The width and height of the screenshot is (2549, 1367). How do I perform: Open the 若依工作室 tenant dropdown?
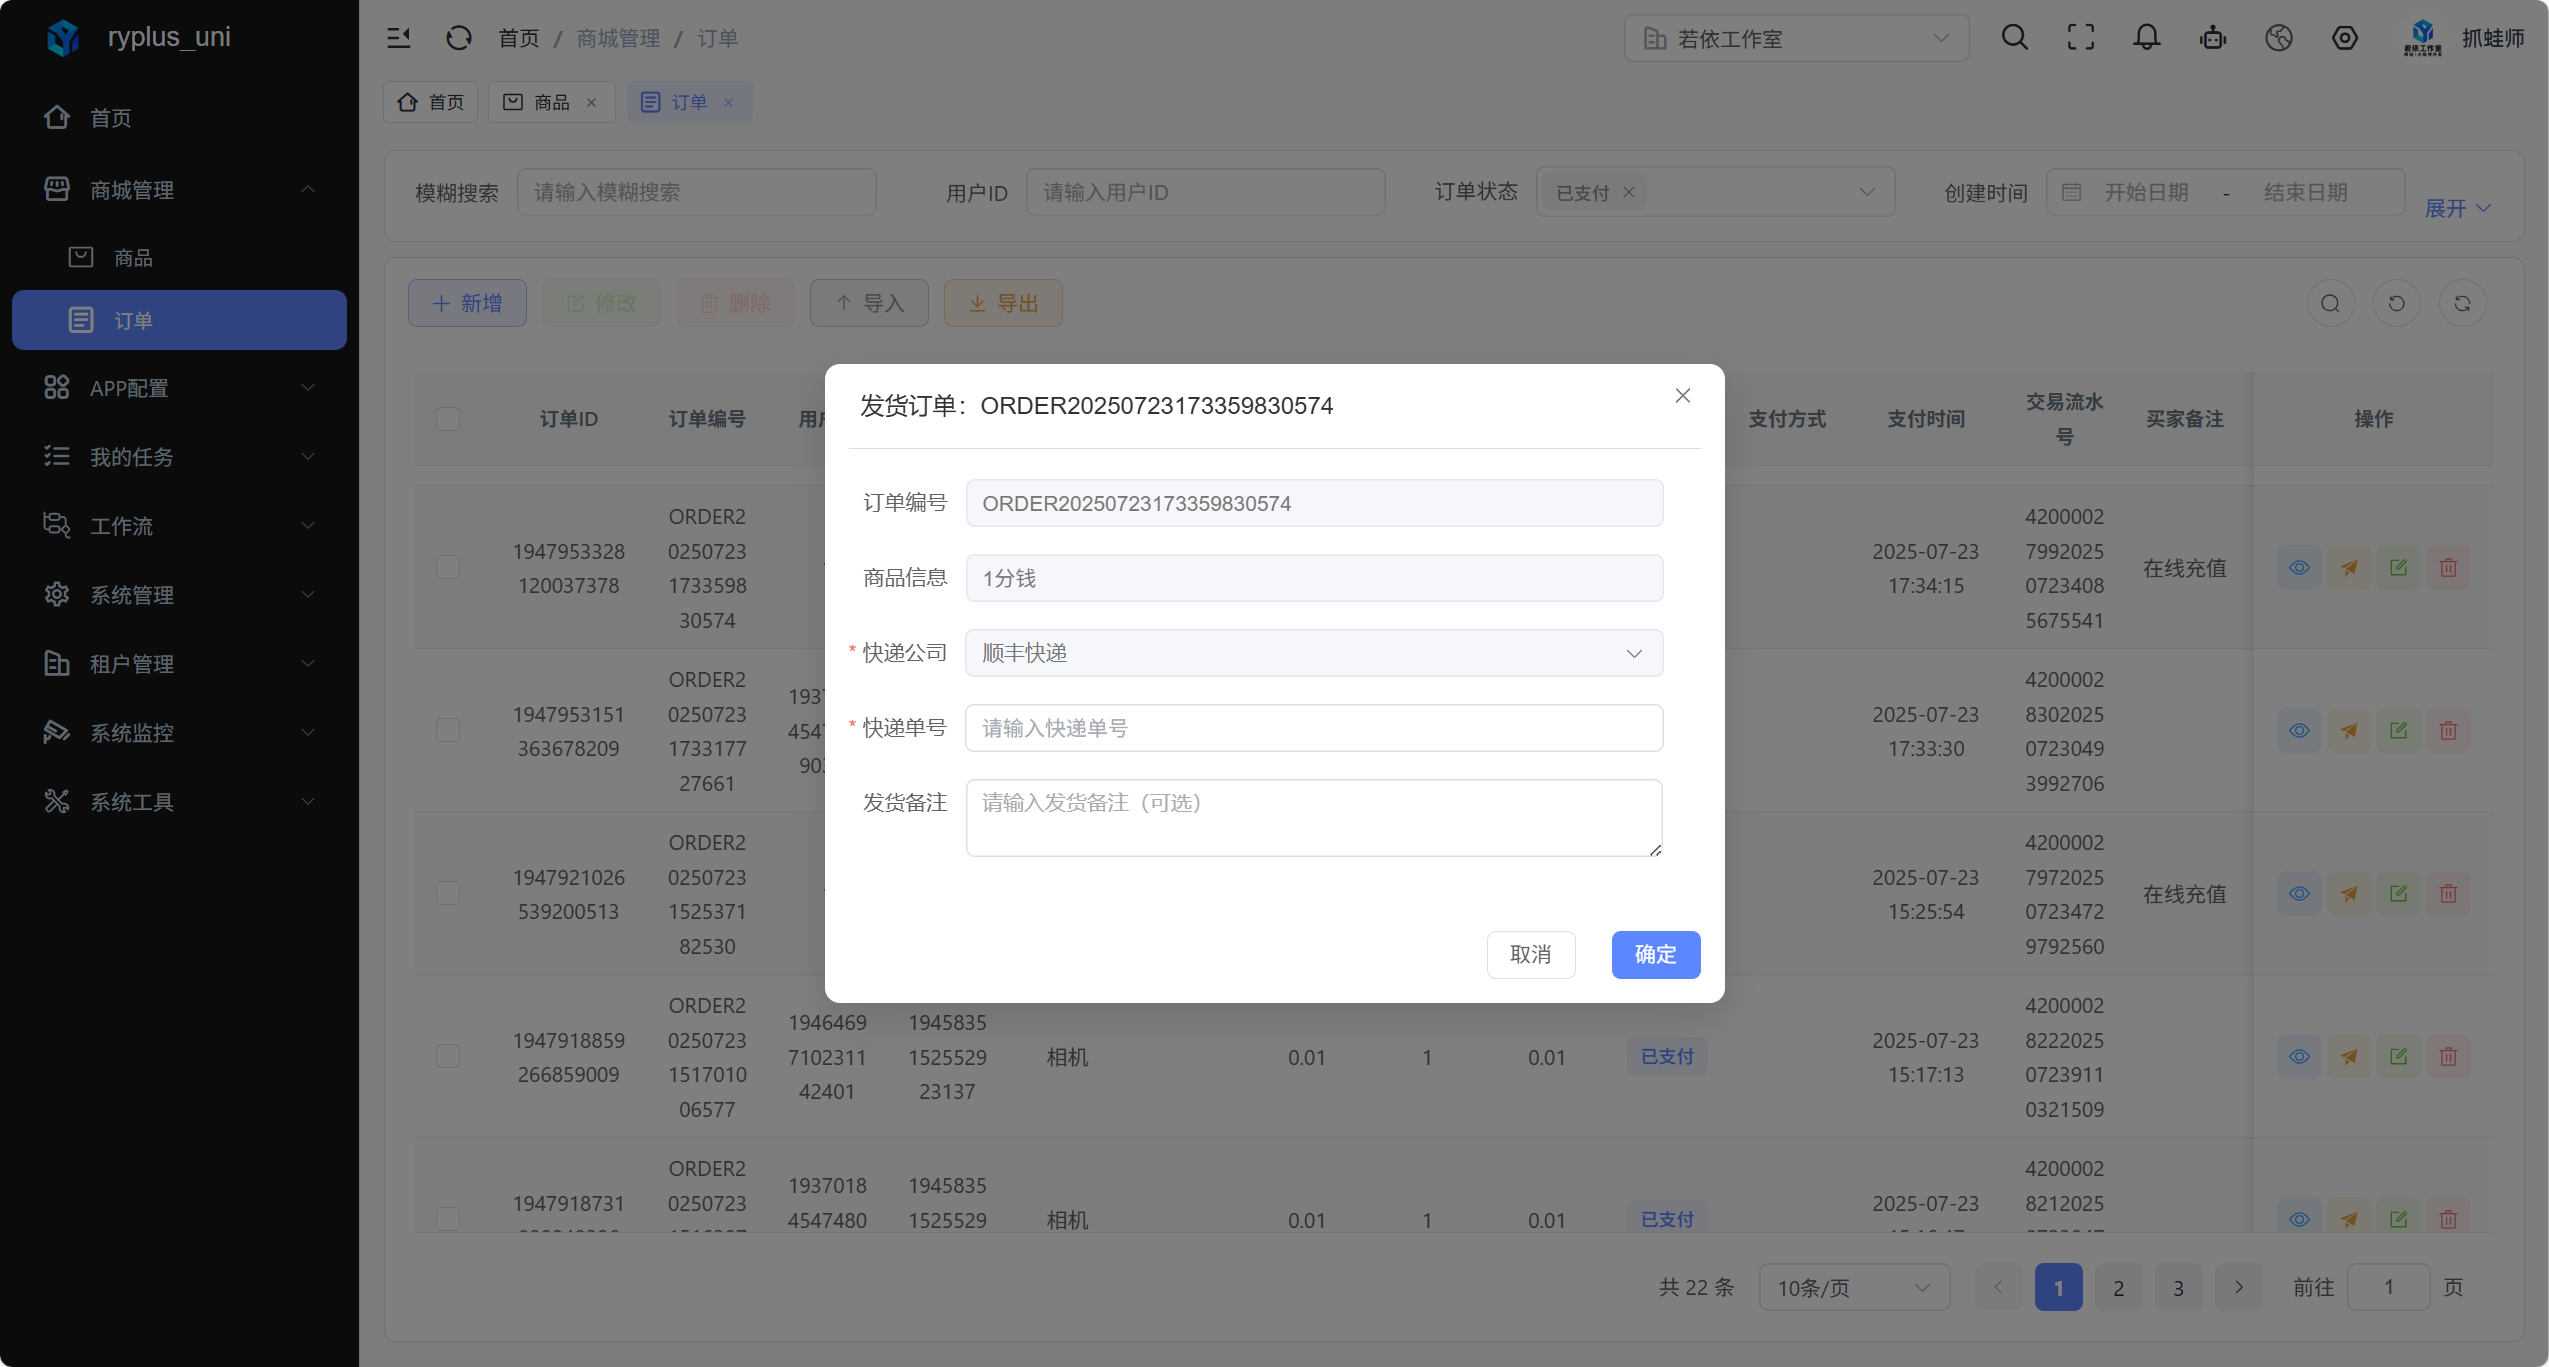tap(1796, 38)
